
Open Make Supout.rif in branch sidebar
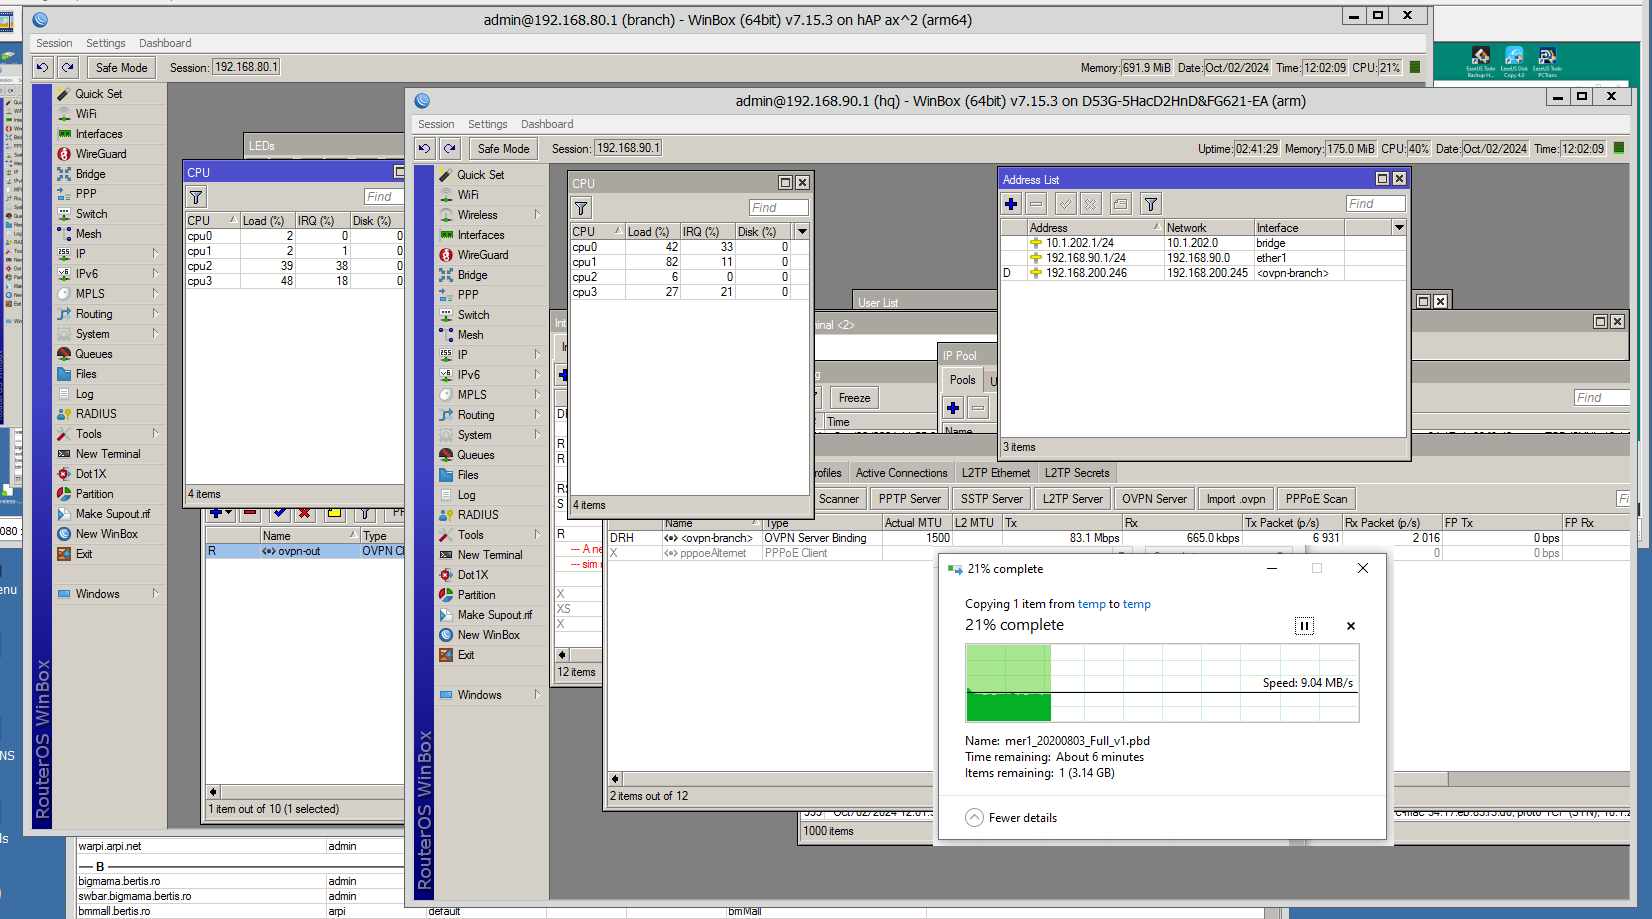tap(112, 514)
